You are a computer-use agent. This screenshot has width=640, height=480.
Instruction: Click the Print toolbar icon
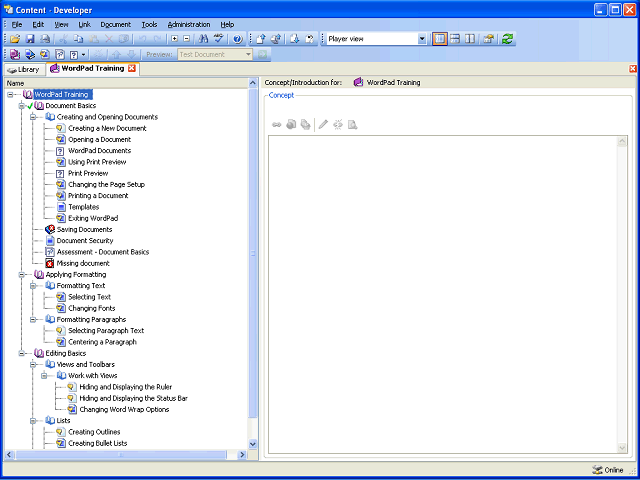pos(44,39)
